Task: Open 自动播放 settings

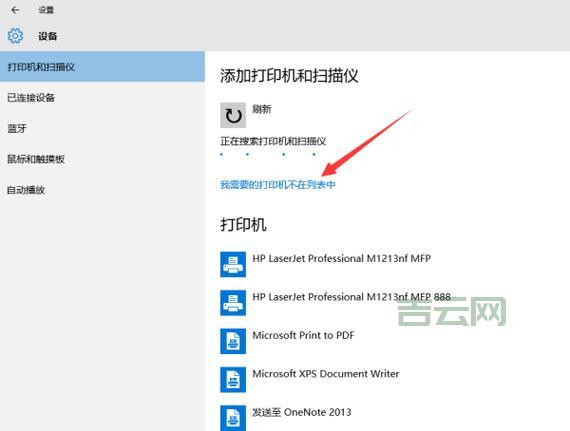Action: pyautogui.click(x=103, y=190)
